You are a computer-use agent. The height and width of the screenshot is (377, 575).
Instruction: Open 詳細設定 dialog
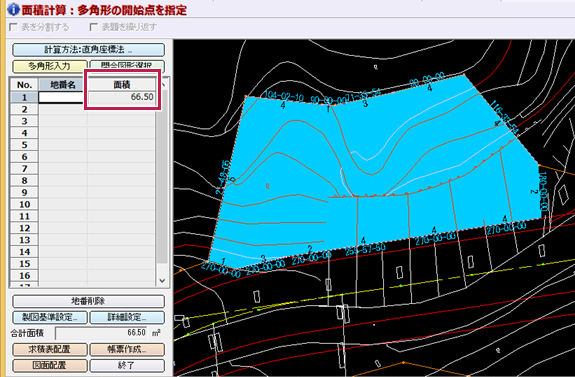[x=127, y=317]
